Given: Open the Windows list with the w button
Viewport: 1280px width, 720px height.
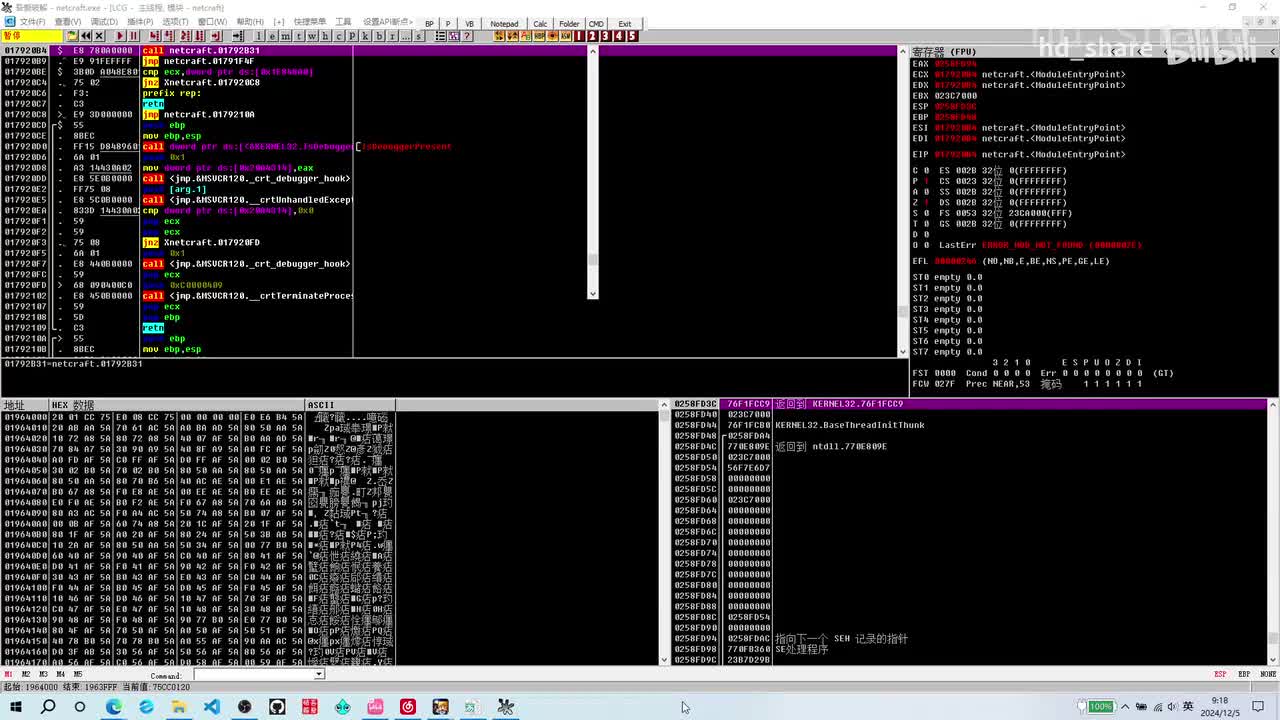Looking at the screenshot, I should pos(312,36).
